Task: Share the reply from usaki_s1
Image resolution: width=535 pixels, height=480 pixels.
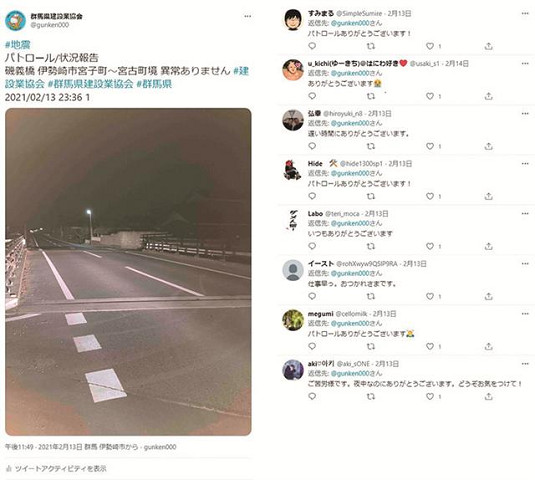Action: point(489,96)
